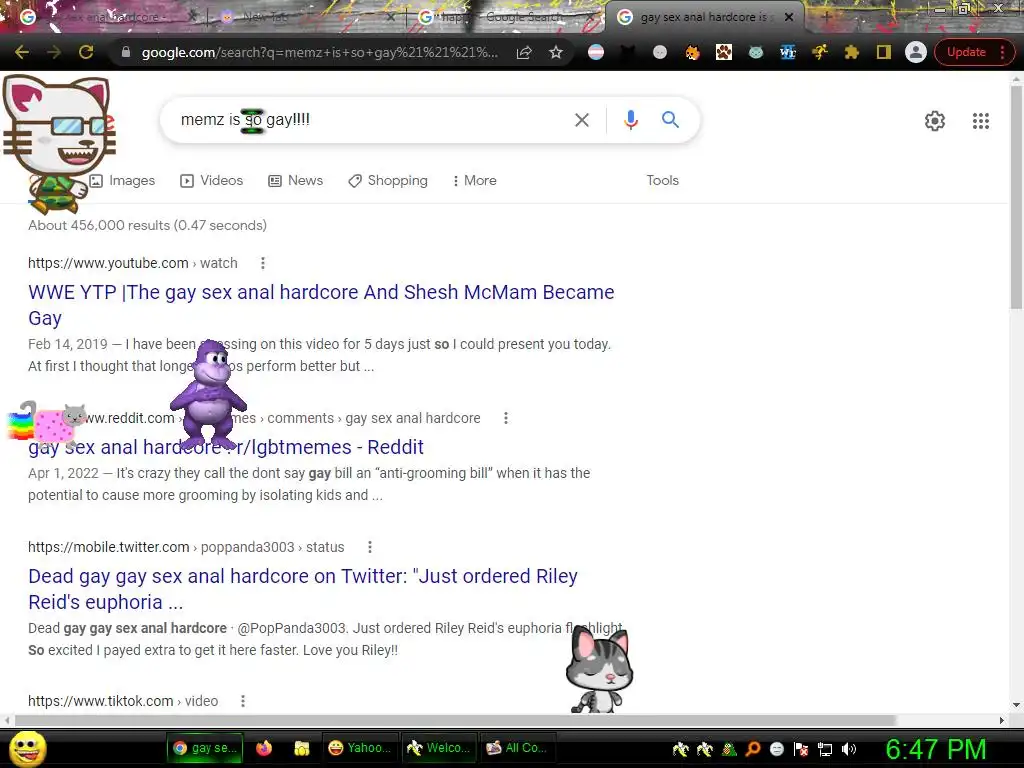Open the teal cat face extension
Screen dimensions: 1024x768
click(756, 52)
